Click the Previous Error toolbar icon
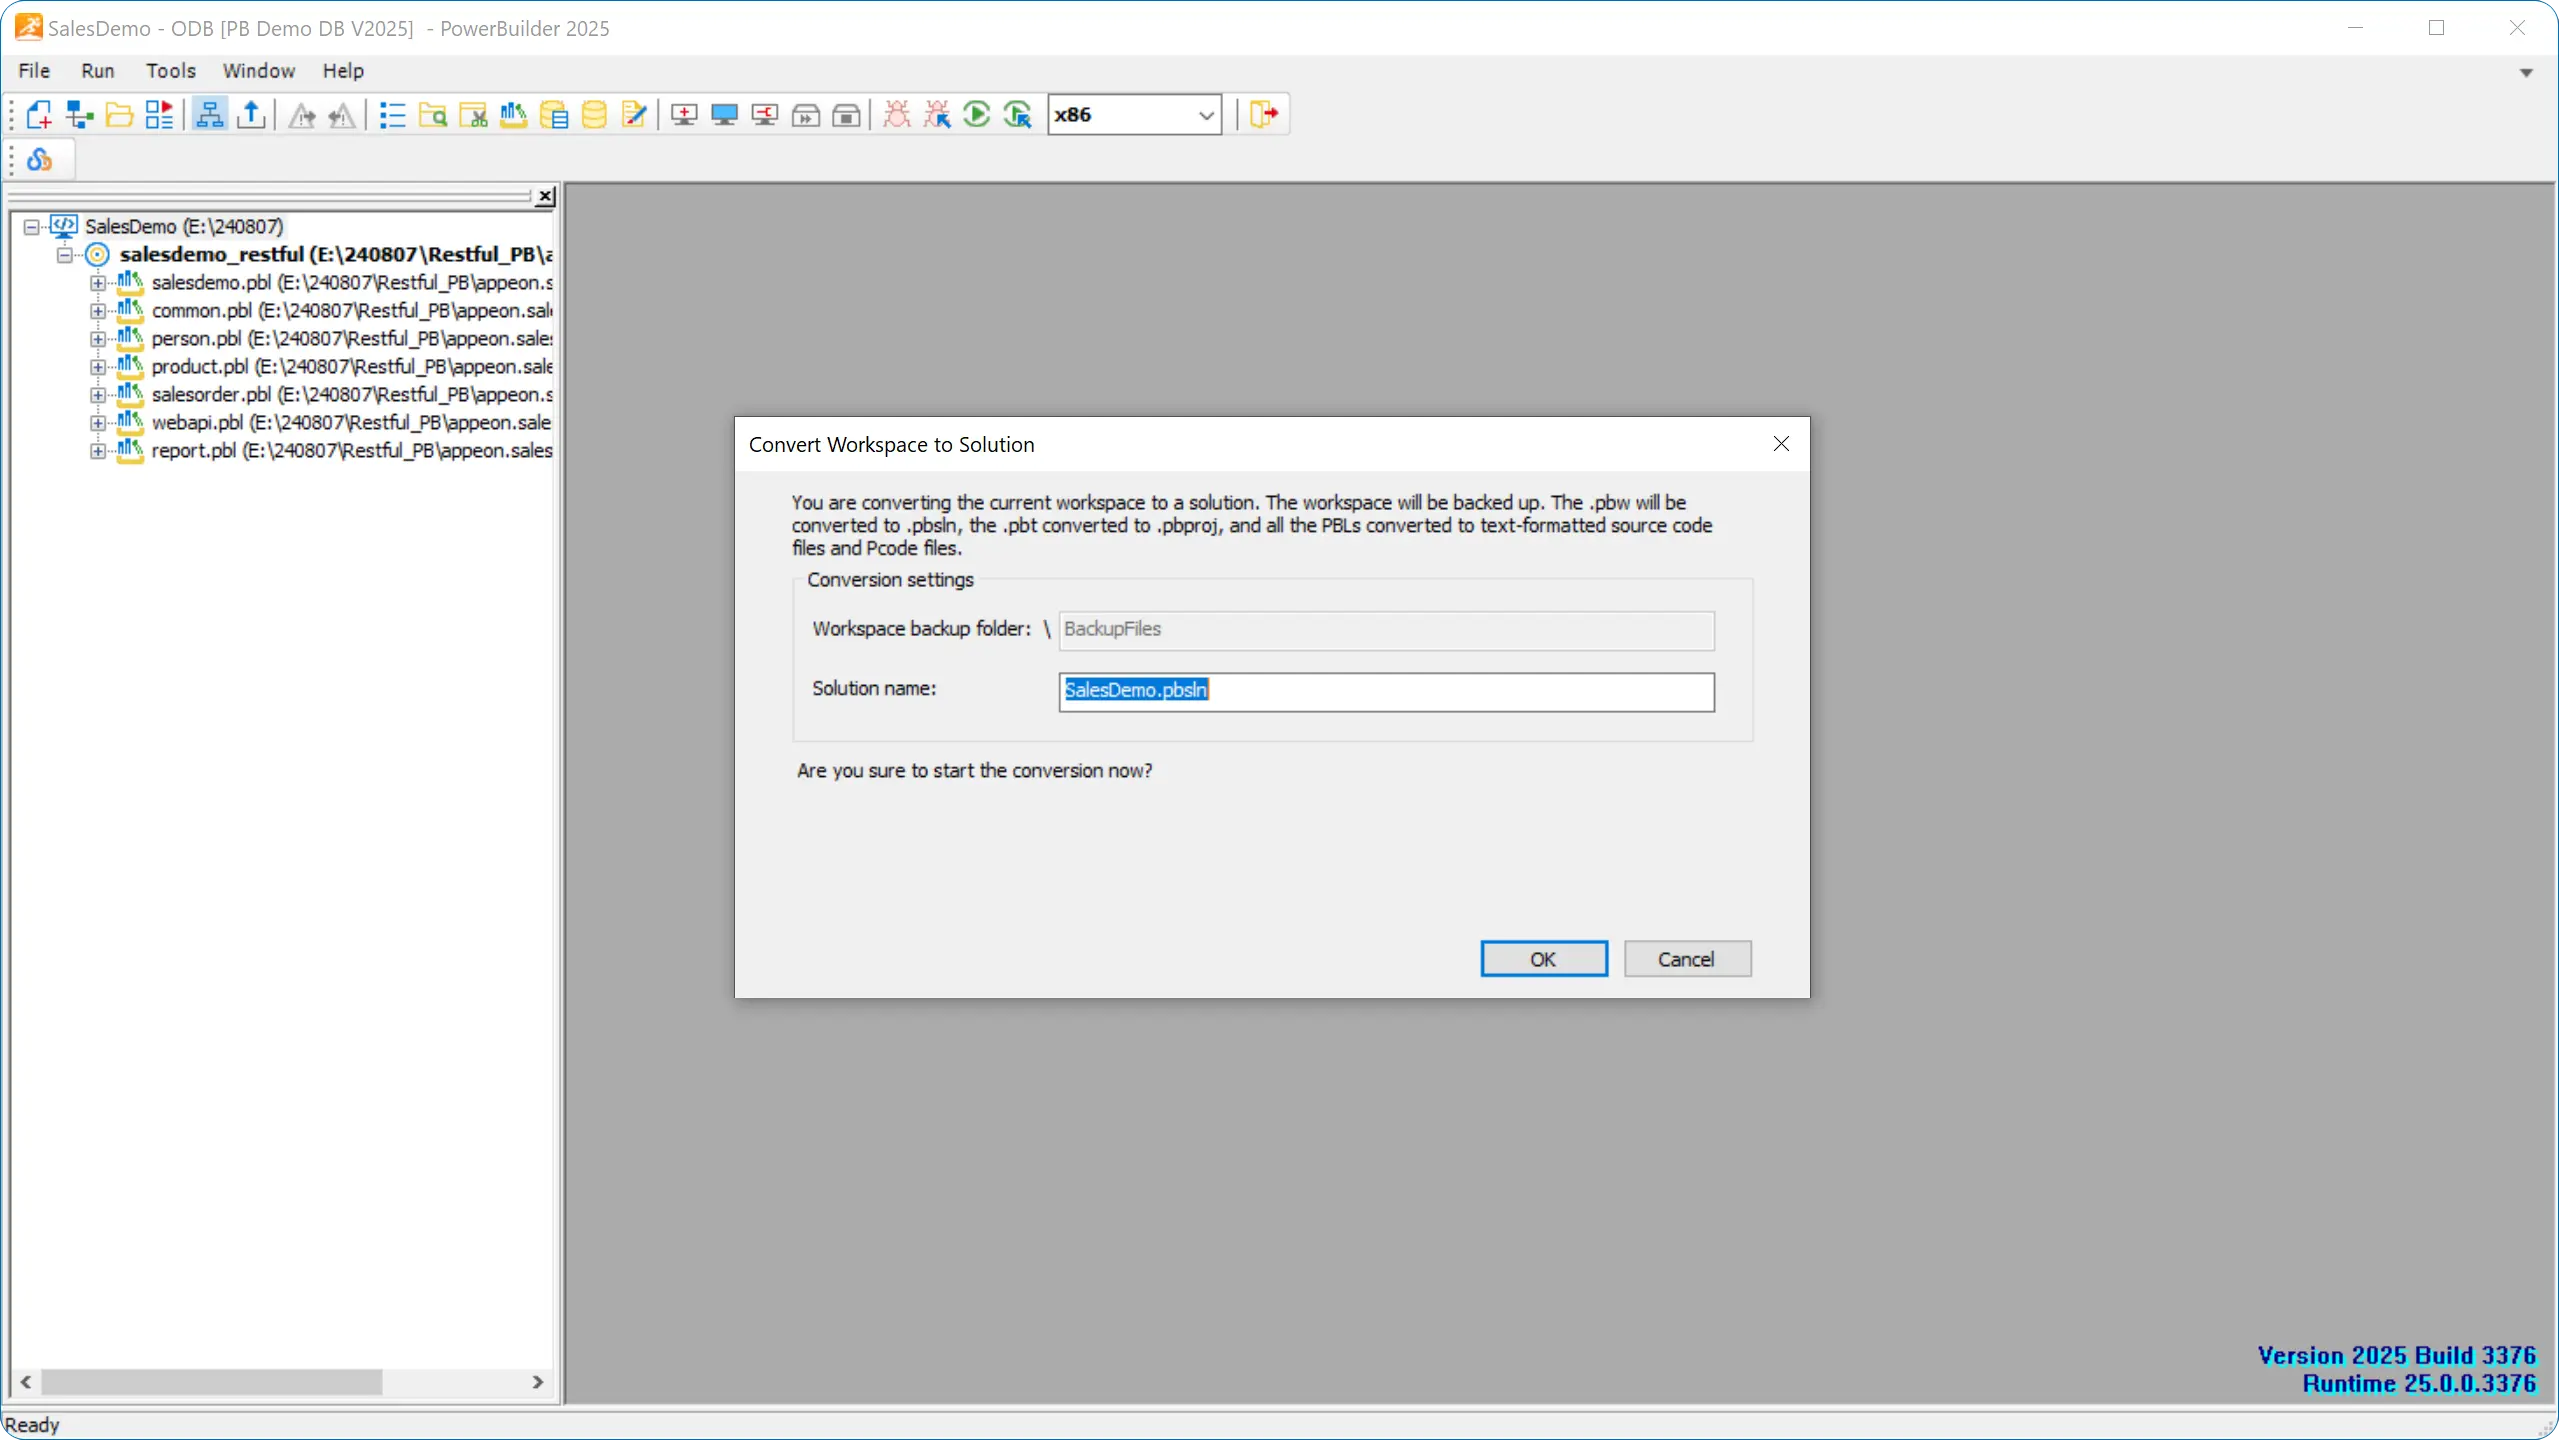2559x1440 pixels. coord(342,115)
